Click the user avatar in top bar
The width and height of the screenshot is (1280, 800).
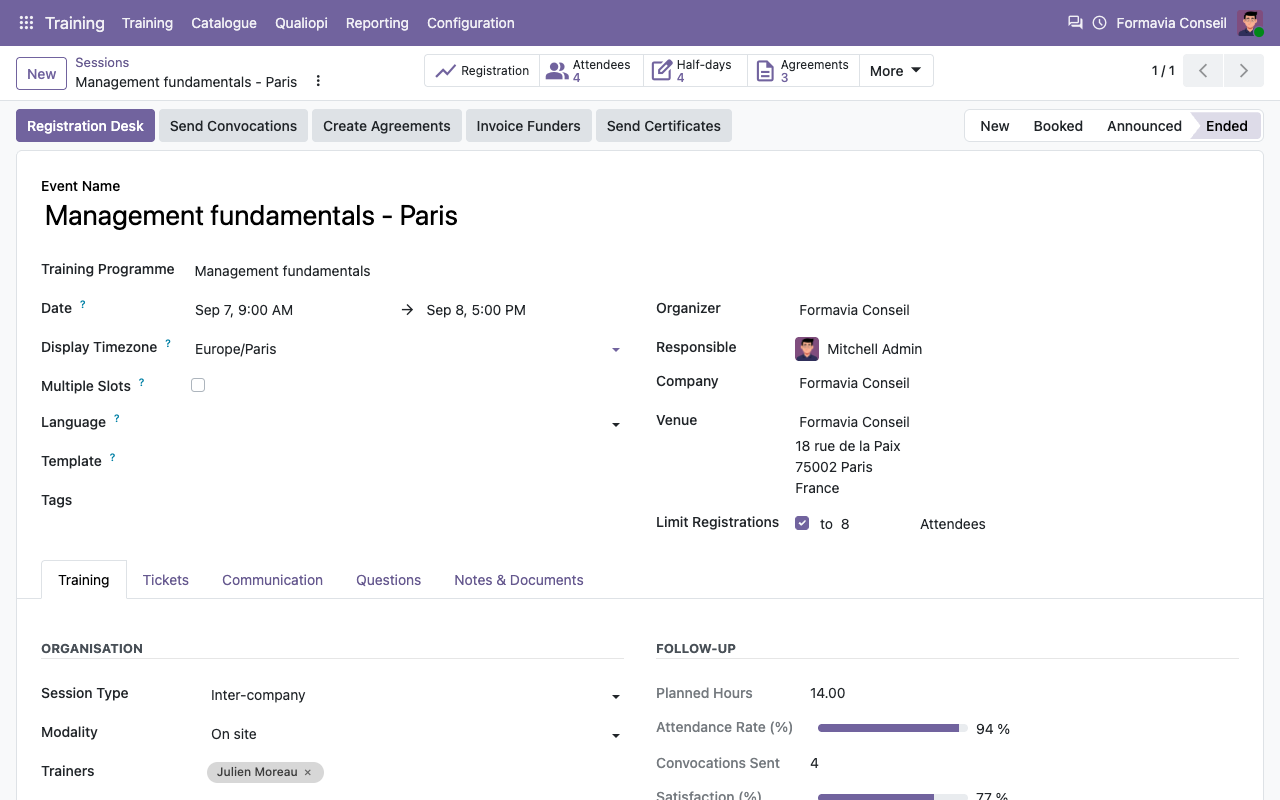(x=1250, y=23)
